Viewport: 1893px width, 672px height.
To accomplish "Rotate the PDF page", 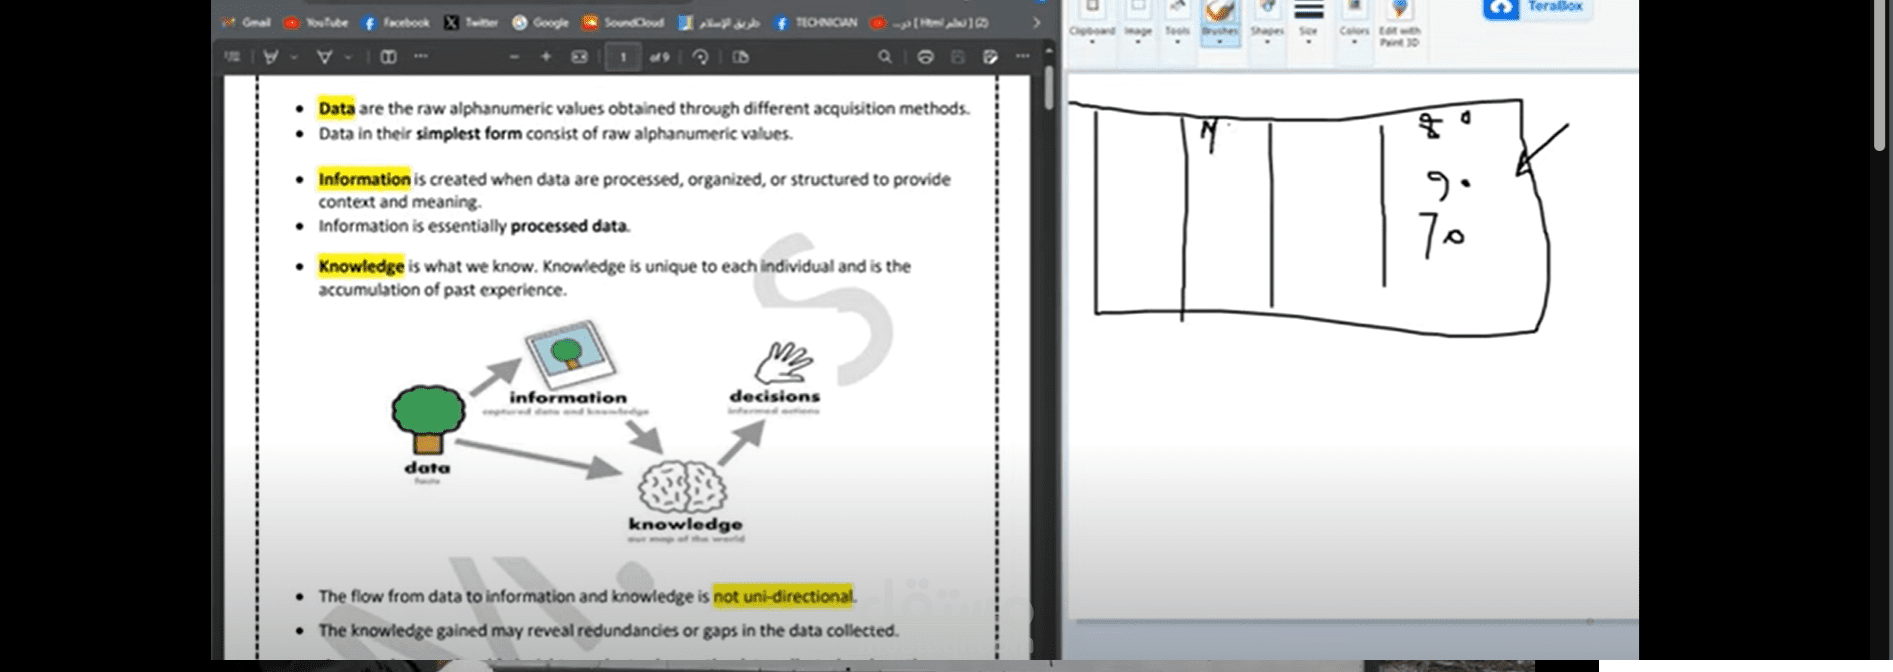I will pyautogui.click(x=700, y=57).
